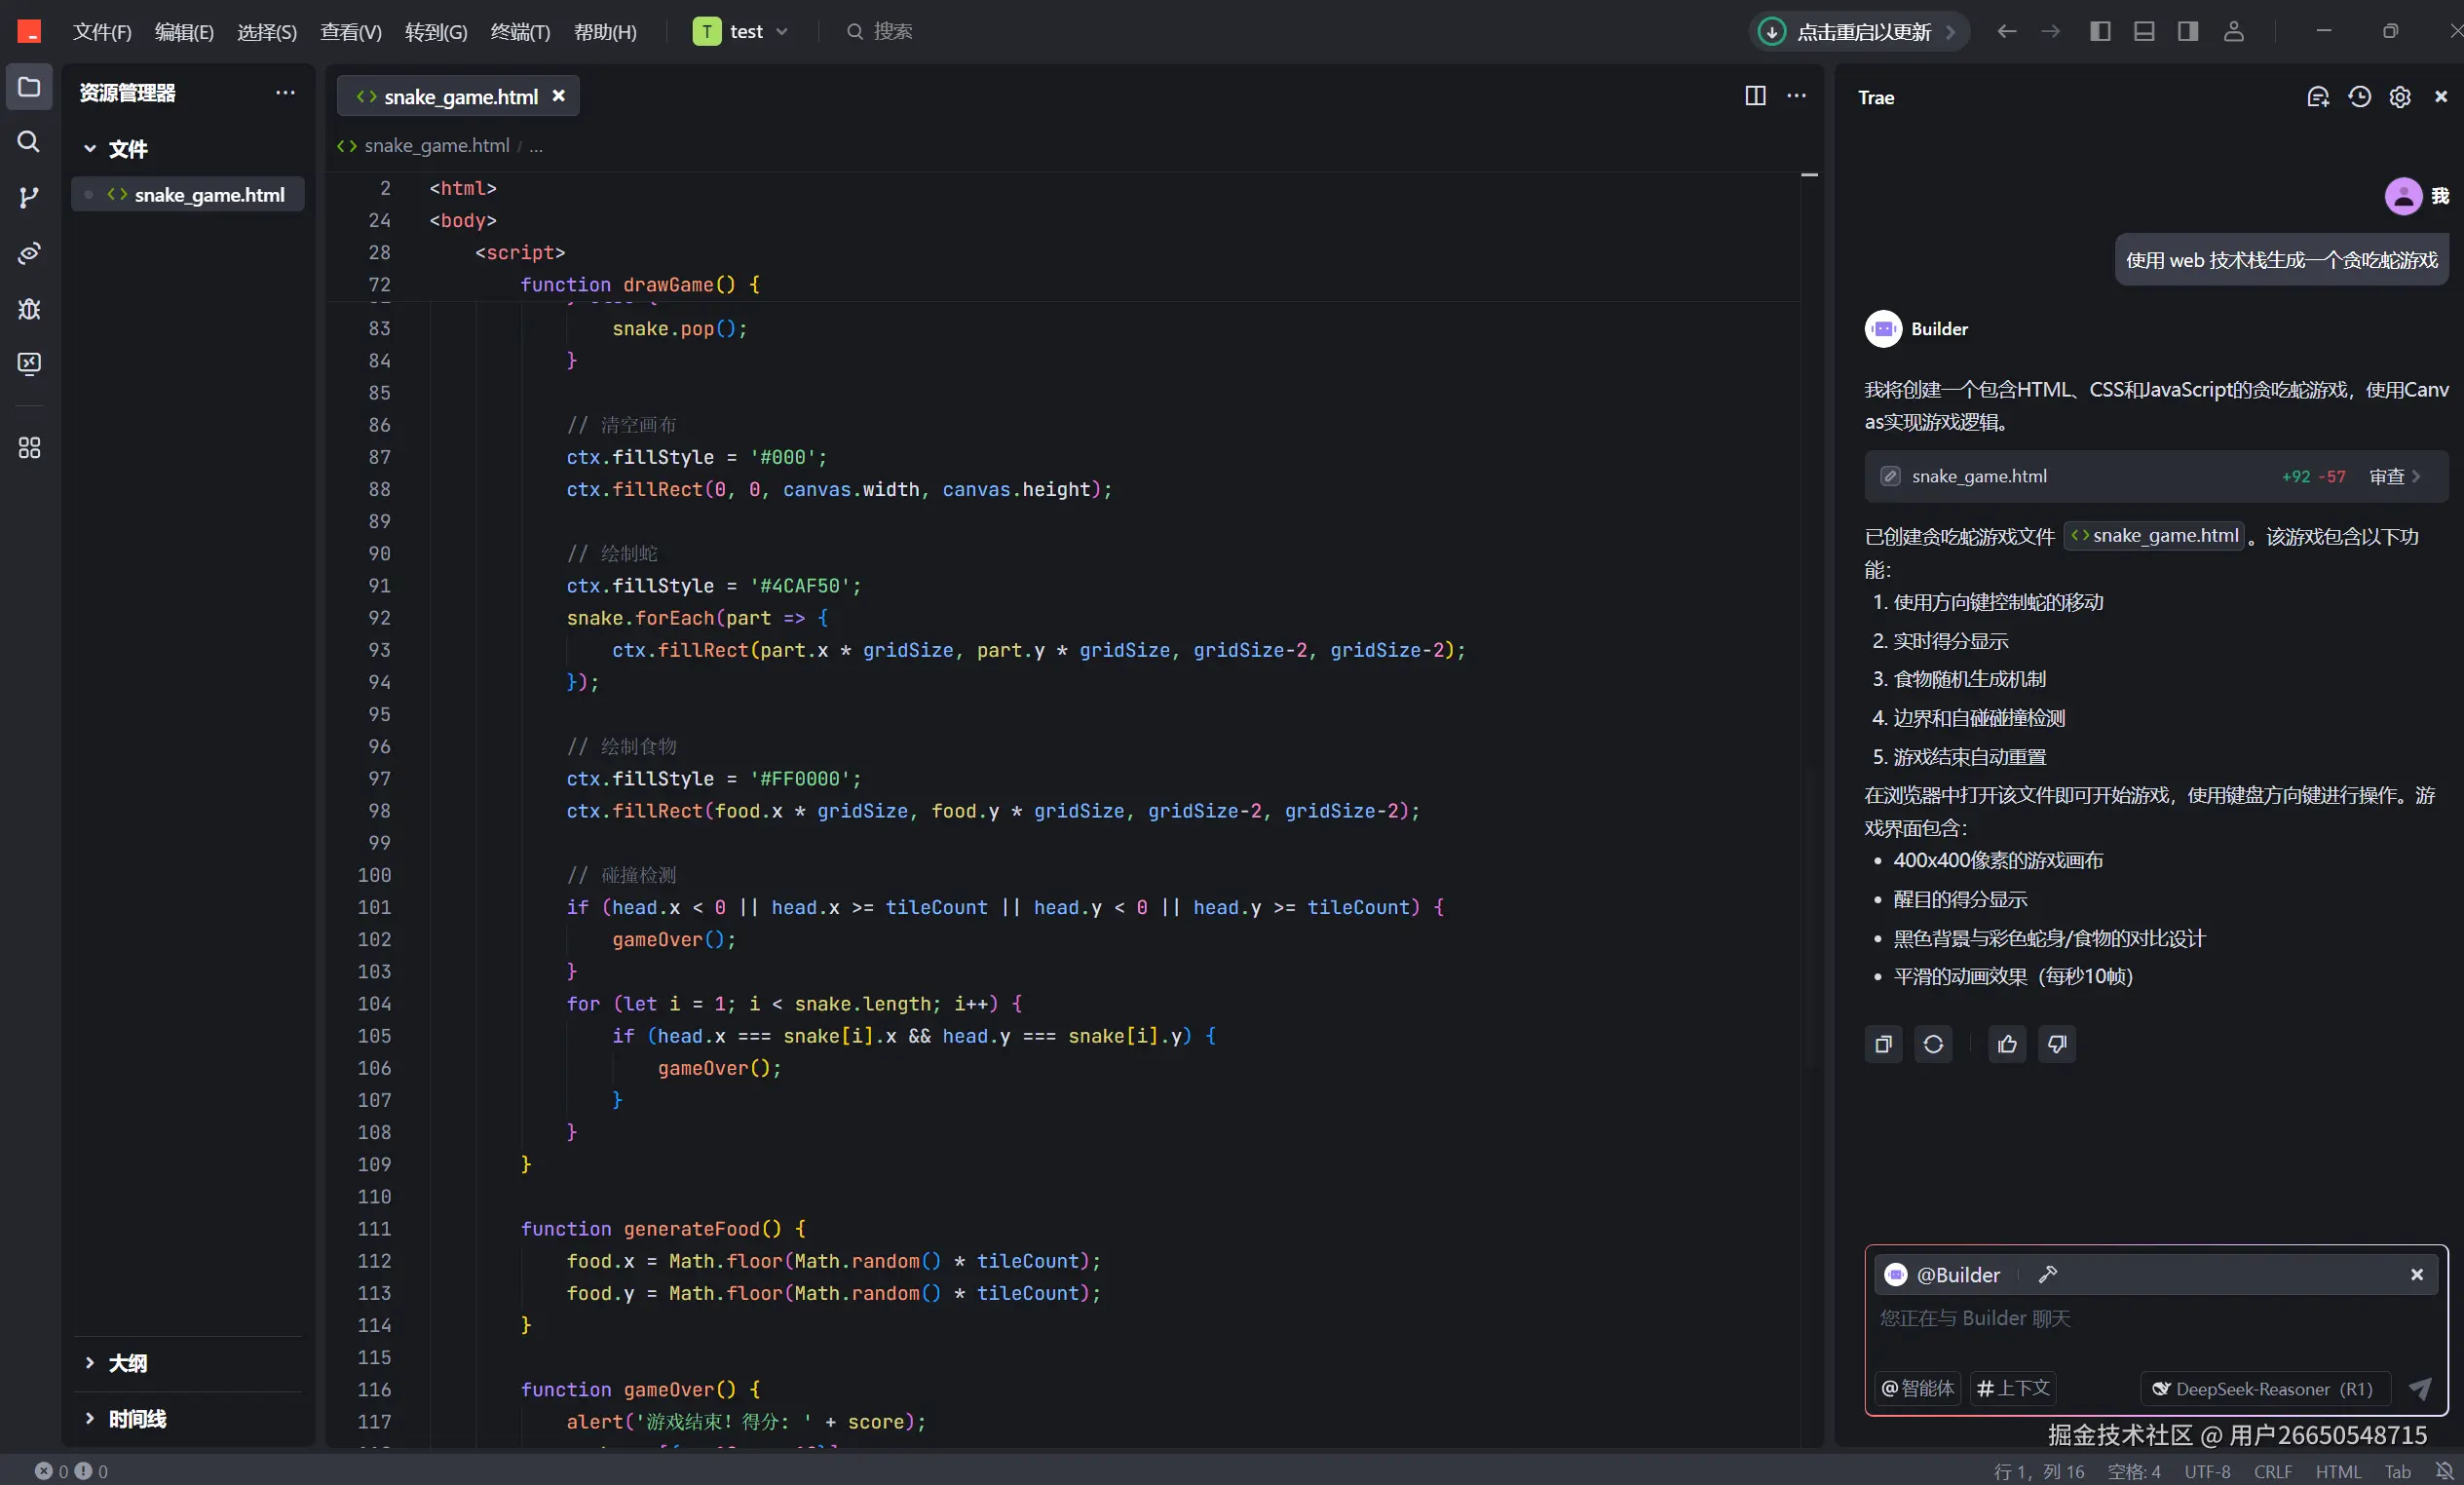Screen dimensions: 2464x1485
Task: Open the Search view in the sidebar
Action: 29,142
